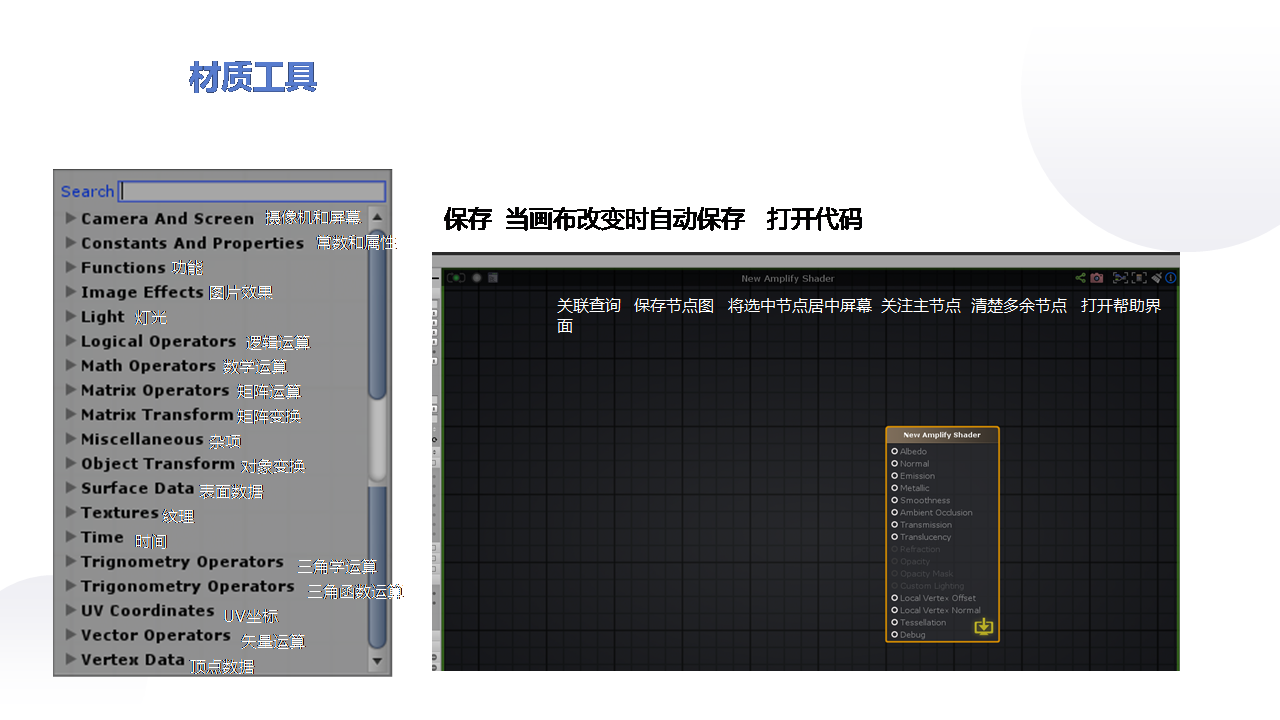Click into the Search field
The width and height of the screenshot is (1280, 720).
(252, 191)
